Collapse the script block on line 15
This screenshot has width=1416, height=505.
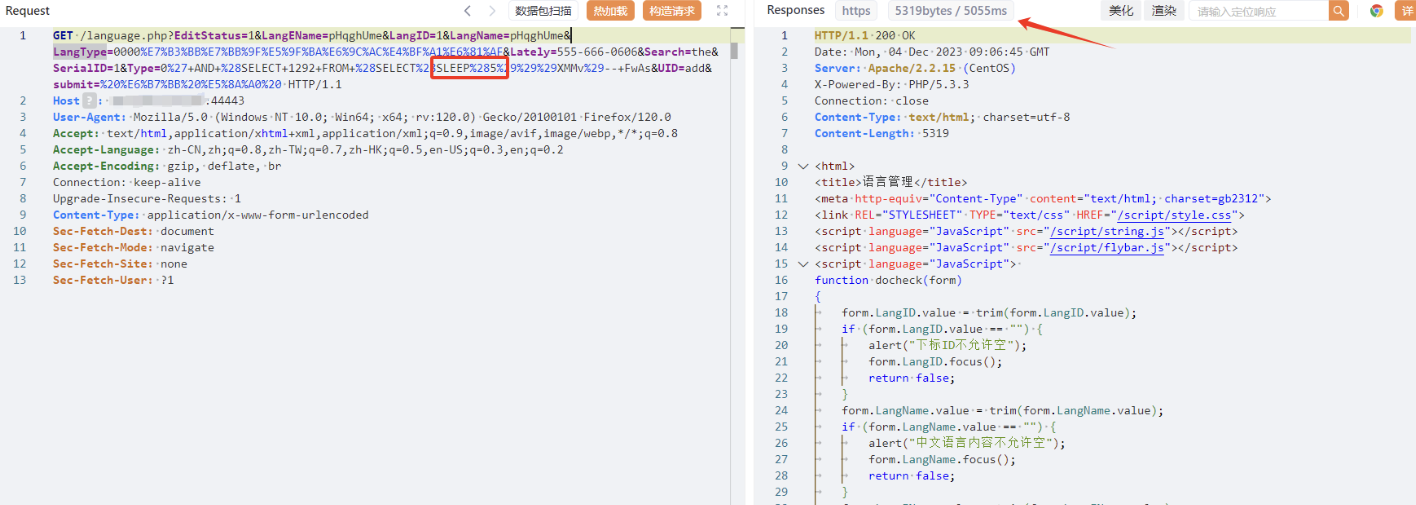click(x=803, y=264)
